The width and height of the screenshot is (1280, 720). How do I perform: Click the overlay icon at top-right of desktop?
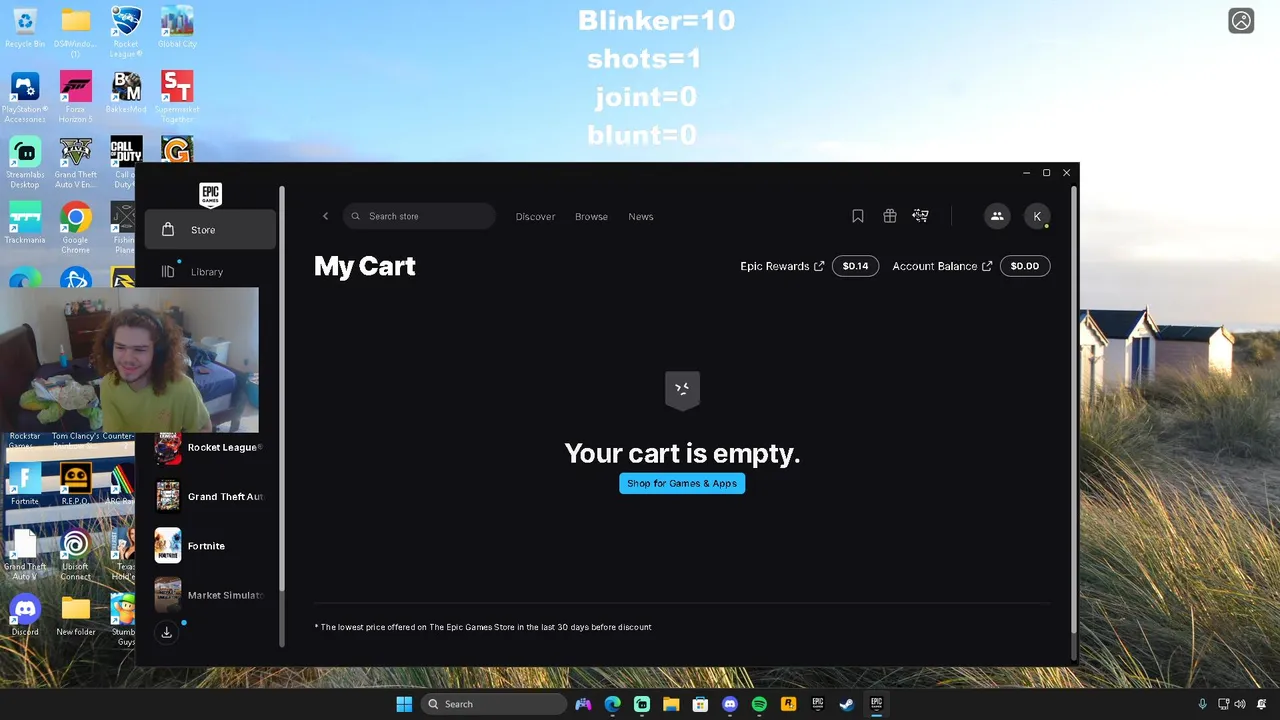pos(1241,21)
